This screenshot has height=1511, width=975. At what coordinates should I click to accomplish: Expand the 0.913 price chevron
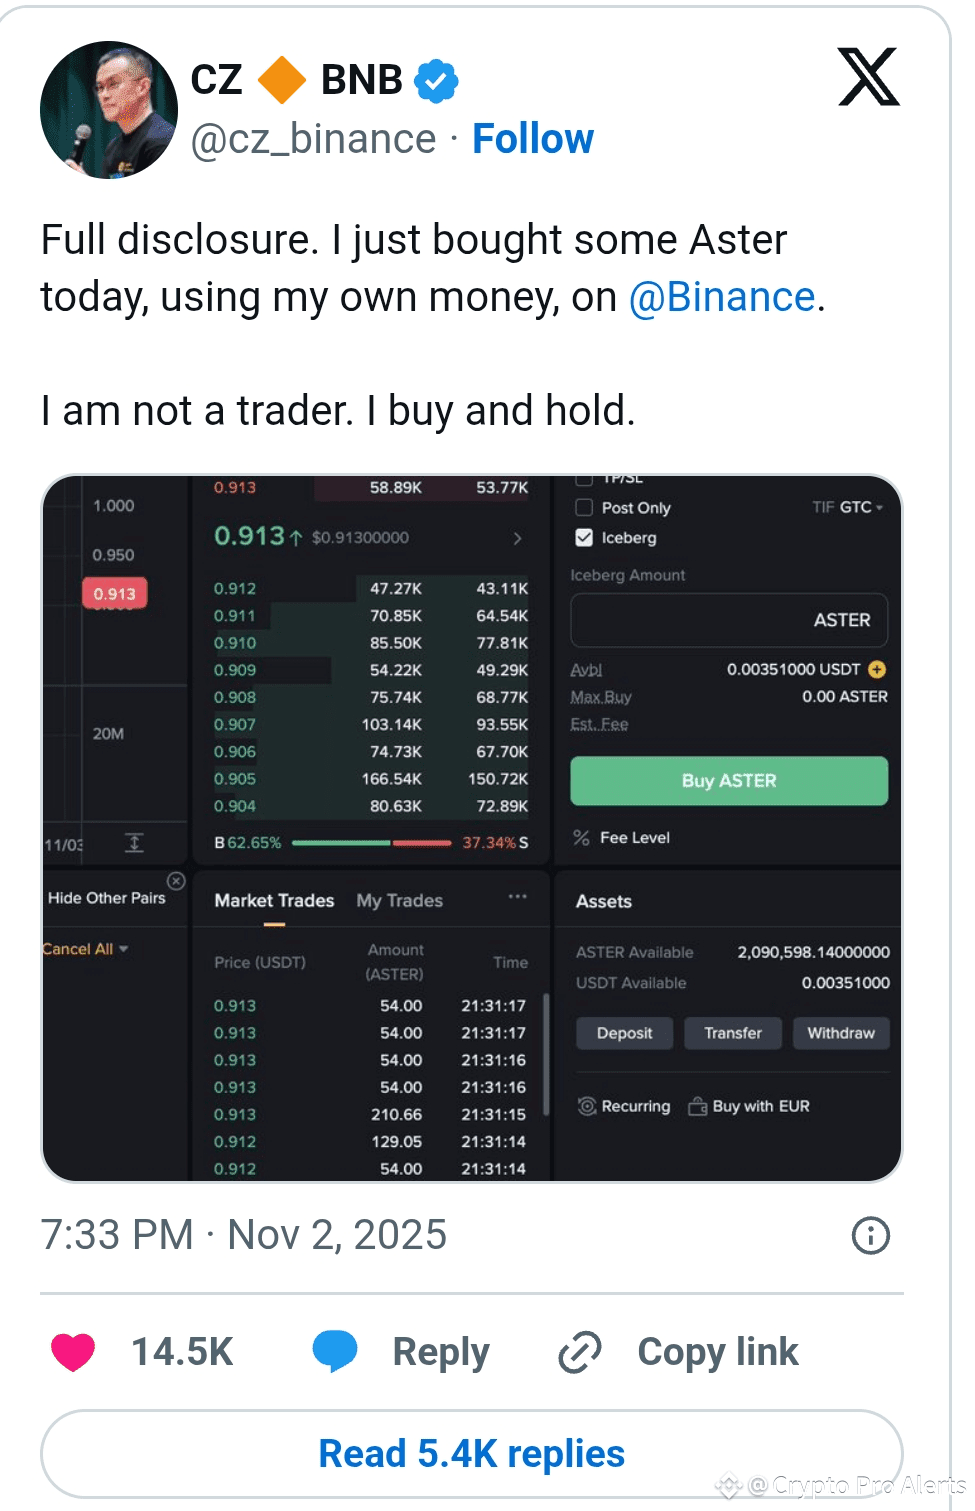coord(517,538)
